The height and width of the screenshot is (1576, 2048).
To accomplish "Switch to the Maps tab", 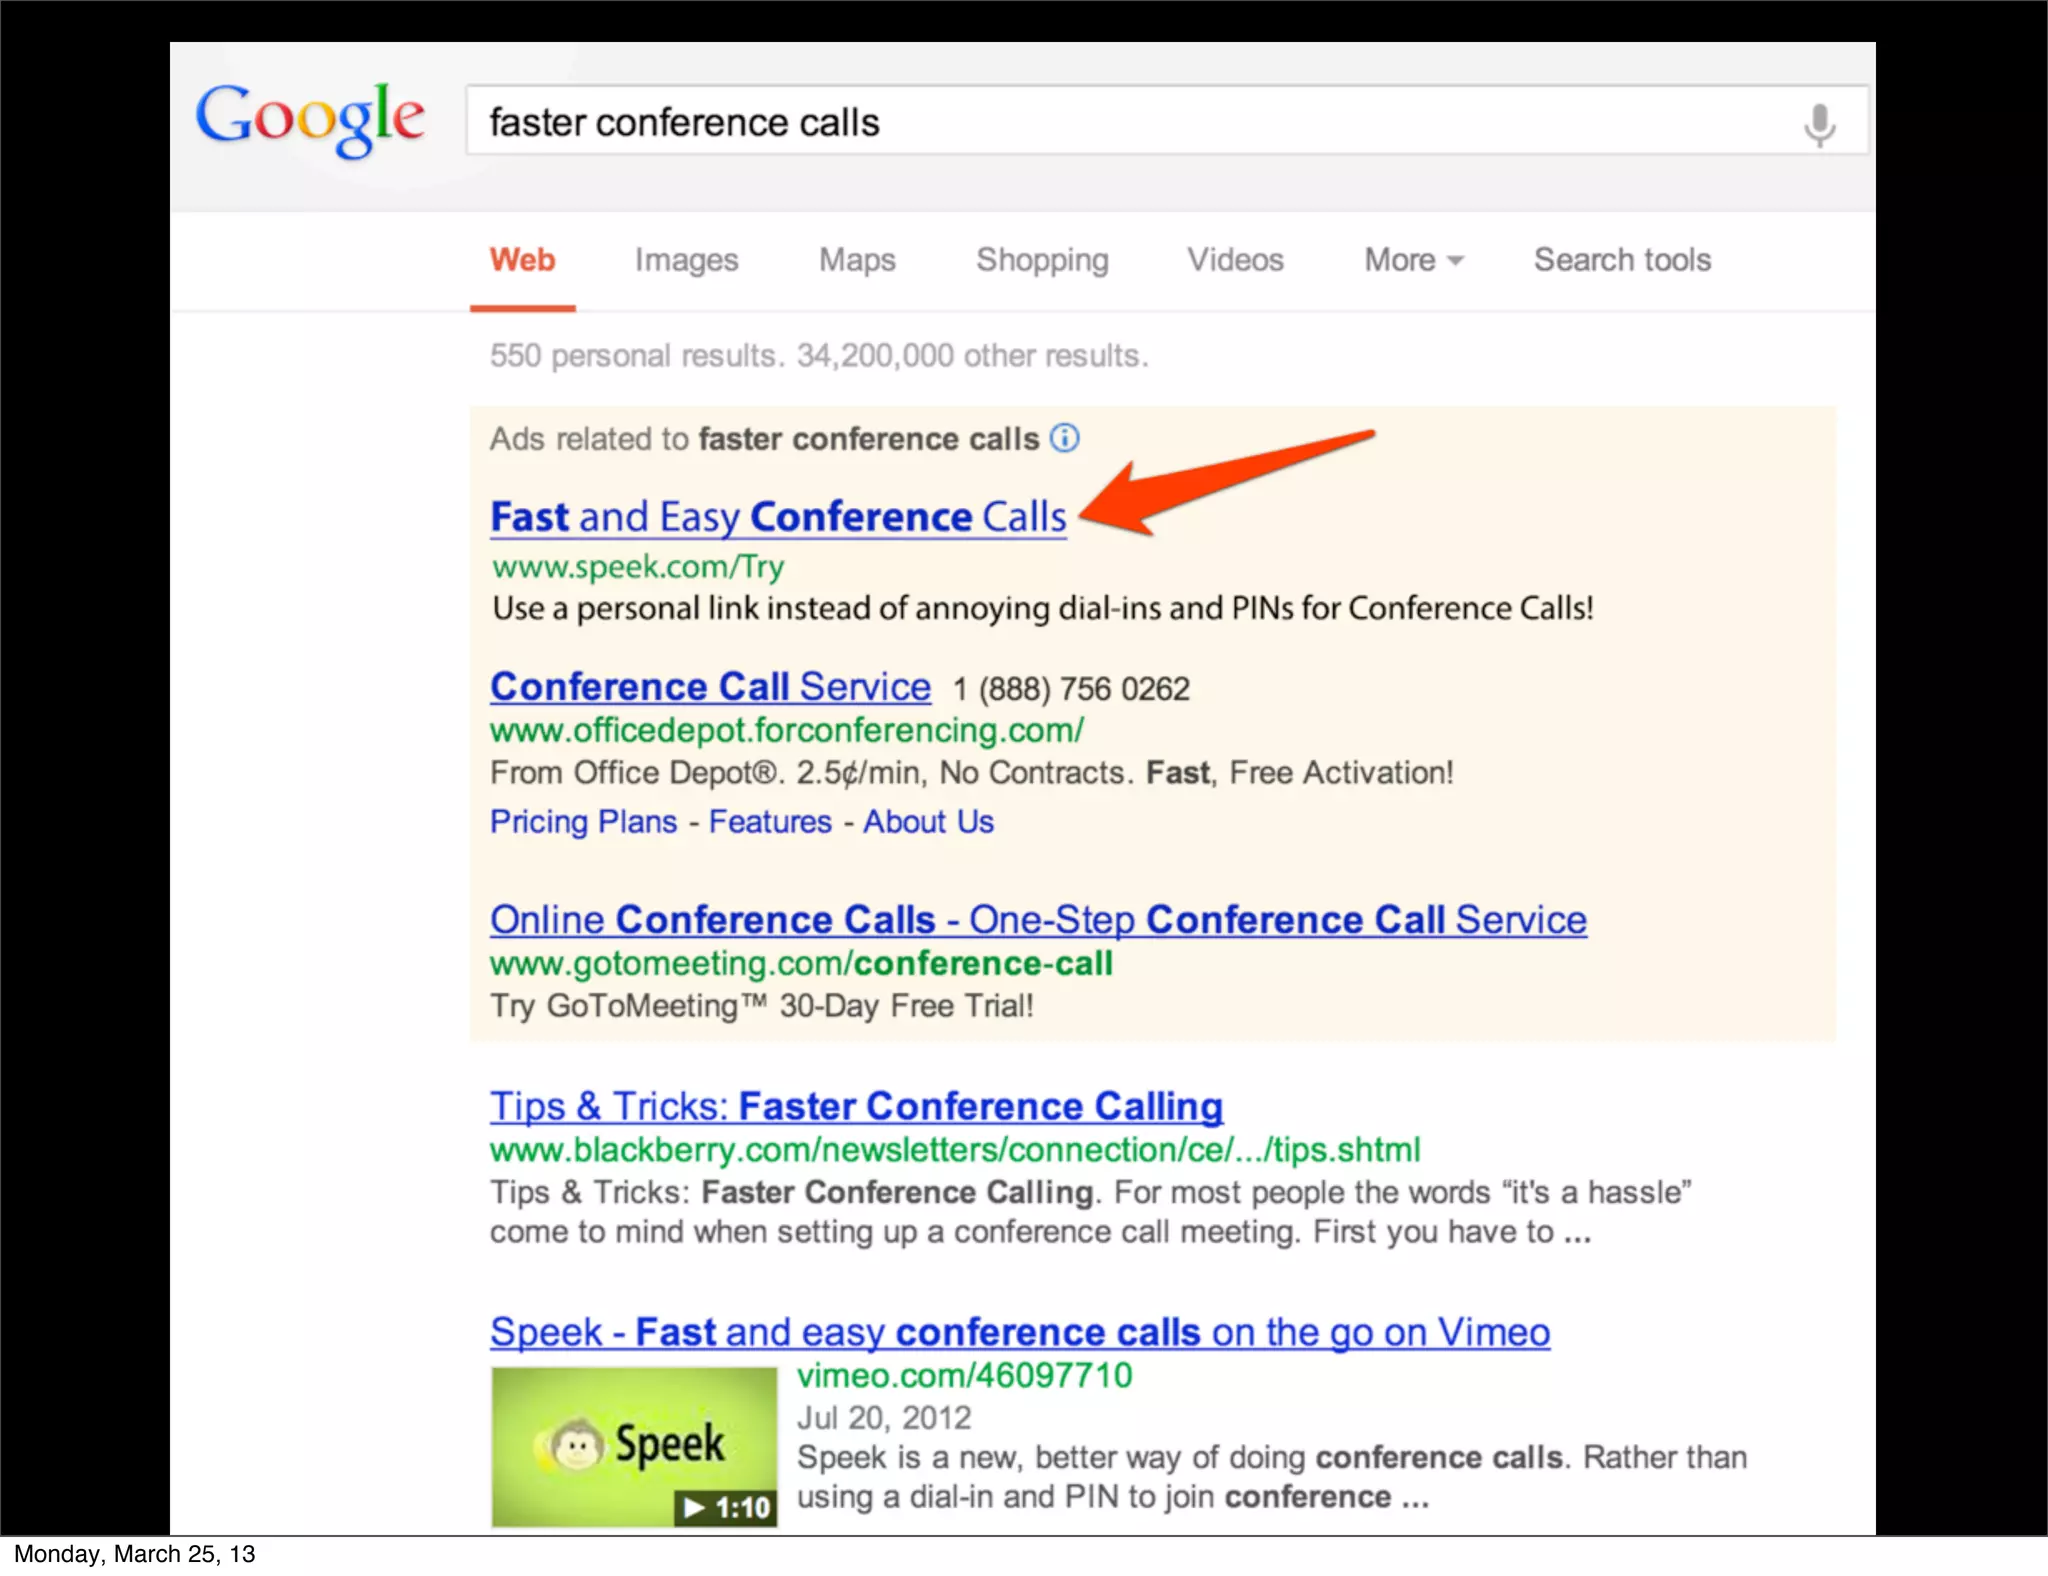I will point(857,260).
